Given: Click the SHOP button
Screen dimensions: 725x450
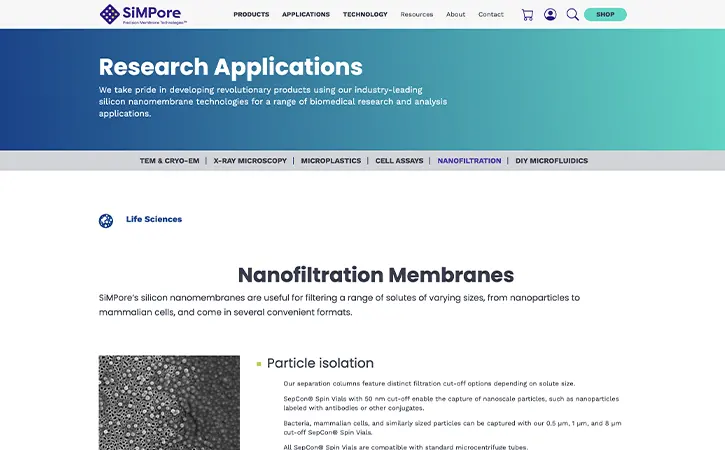Looking at the screenshot, I should coord(605,14).
